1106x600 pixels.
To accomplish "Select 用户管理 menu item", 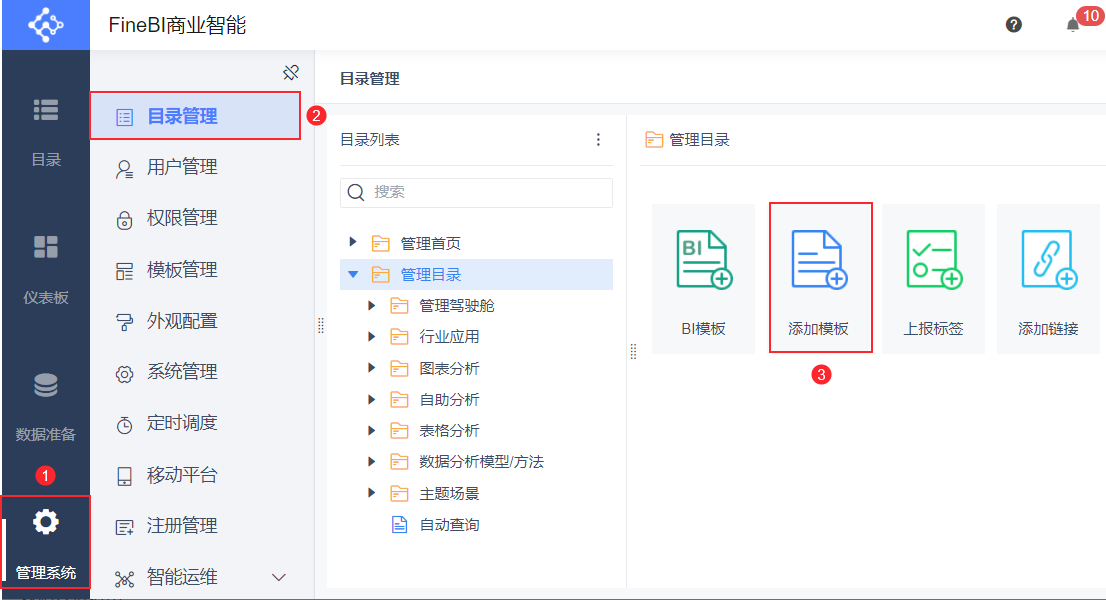I will 182,167.
